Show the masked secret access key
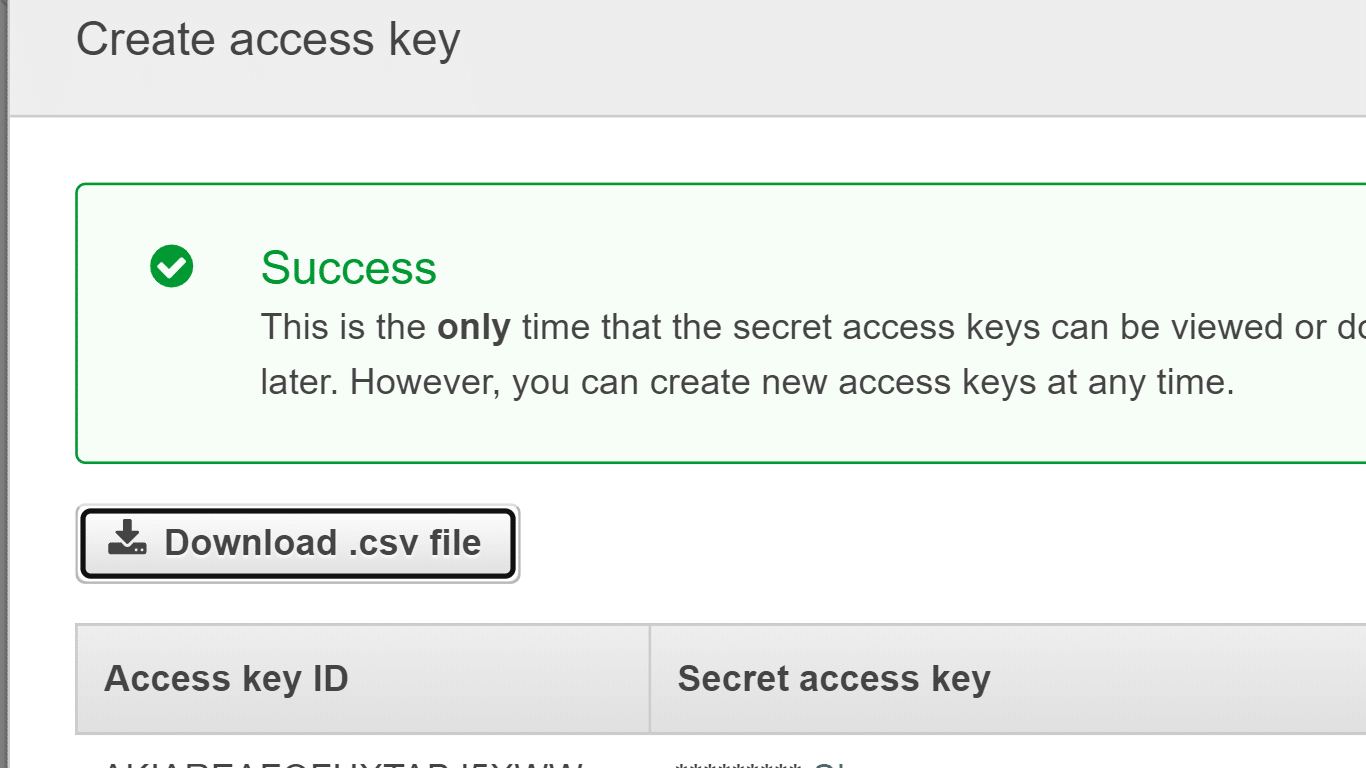This screenshot has height=768, width=1366. 830,764
